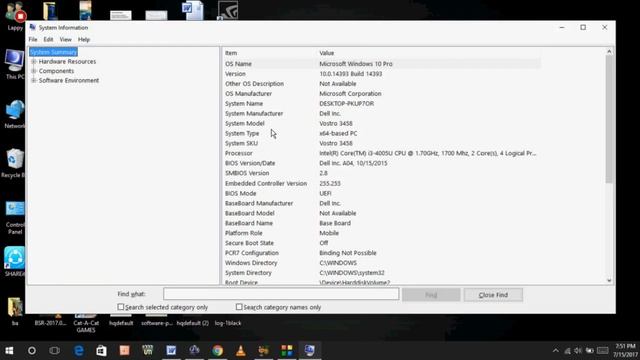Select the Secure Boot State row
Screen dimensions: 640x360
382,243
